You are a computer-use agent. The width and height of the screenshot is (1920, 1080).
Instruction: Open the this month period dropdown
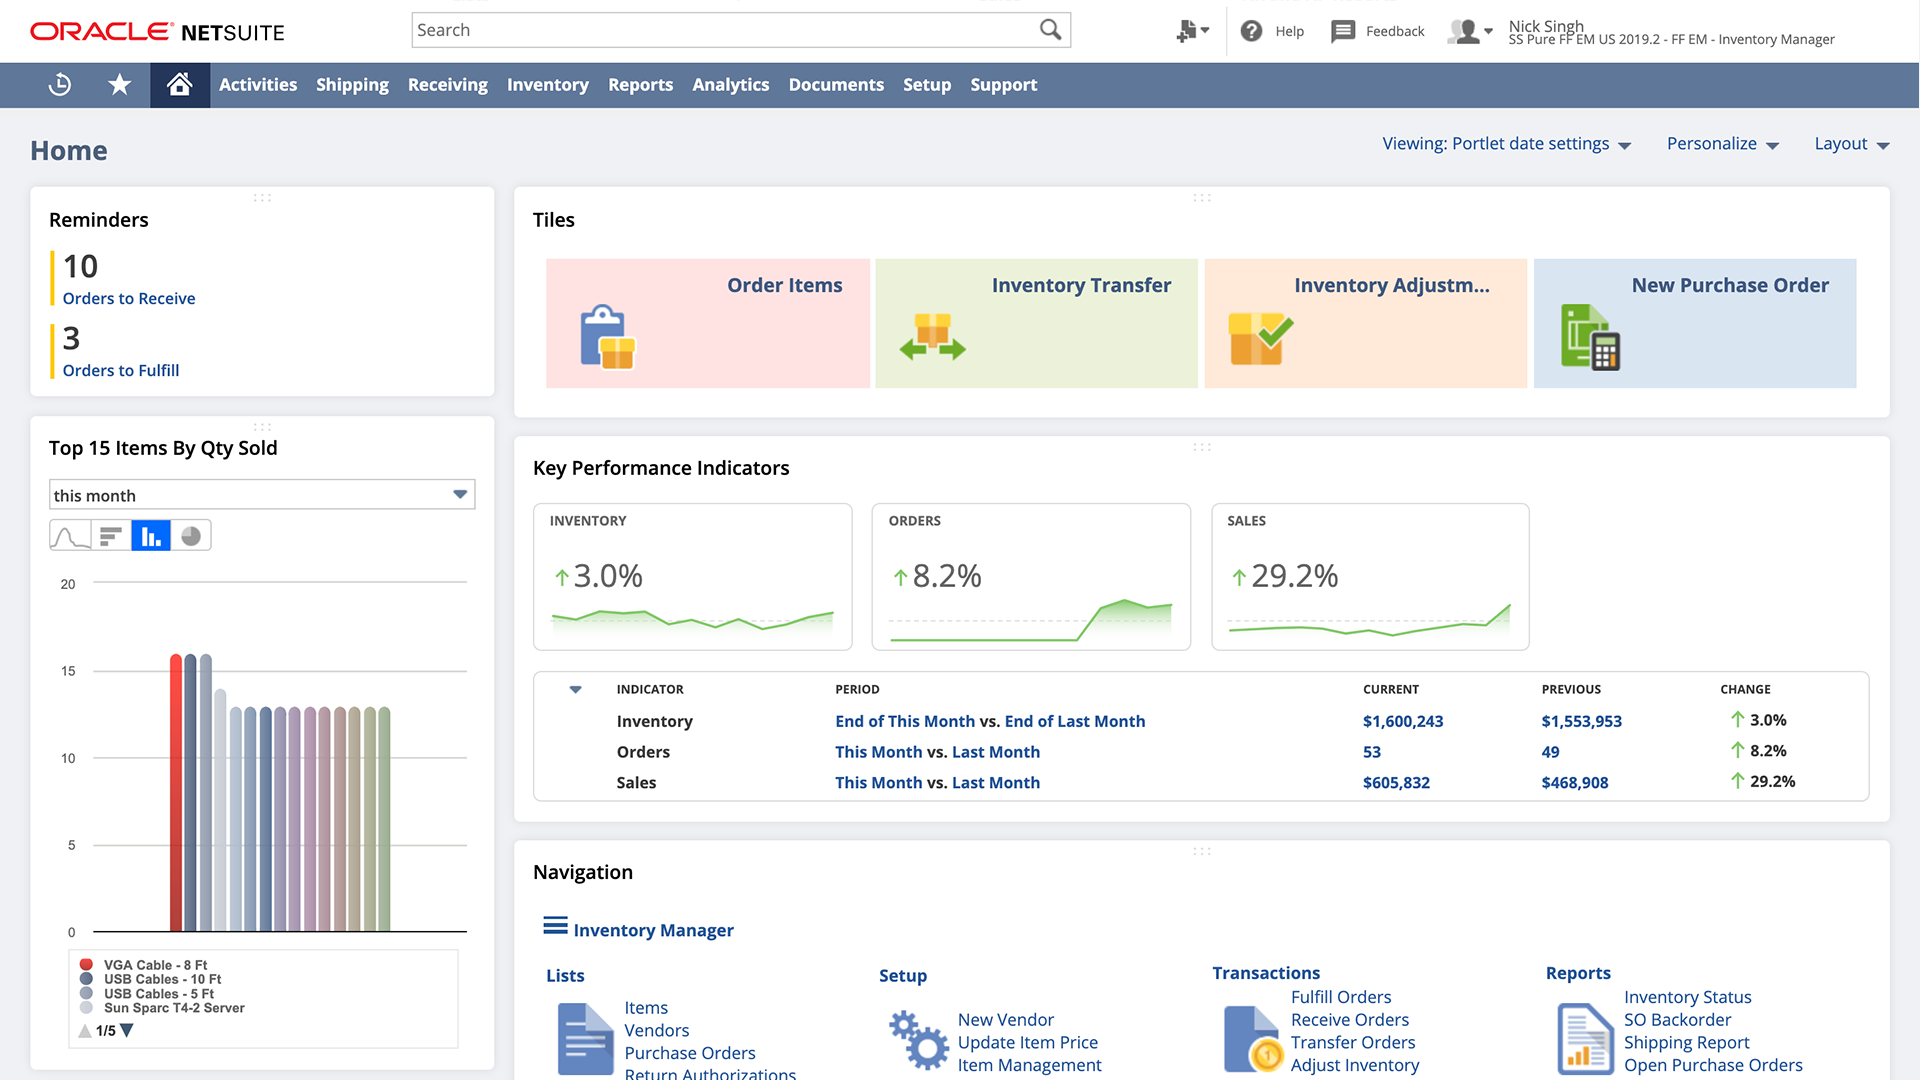(x=460, y=494)
